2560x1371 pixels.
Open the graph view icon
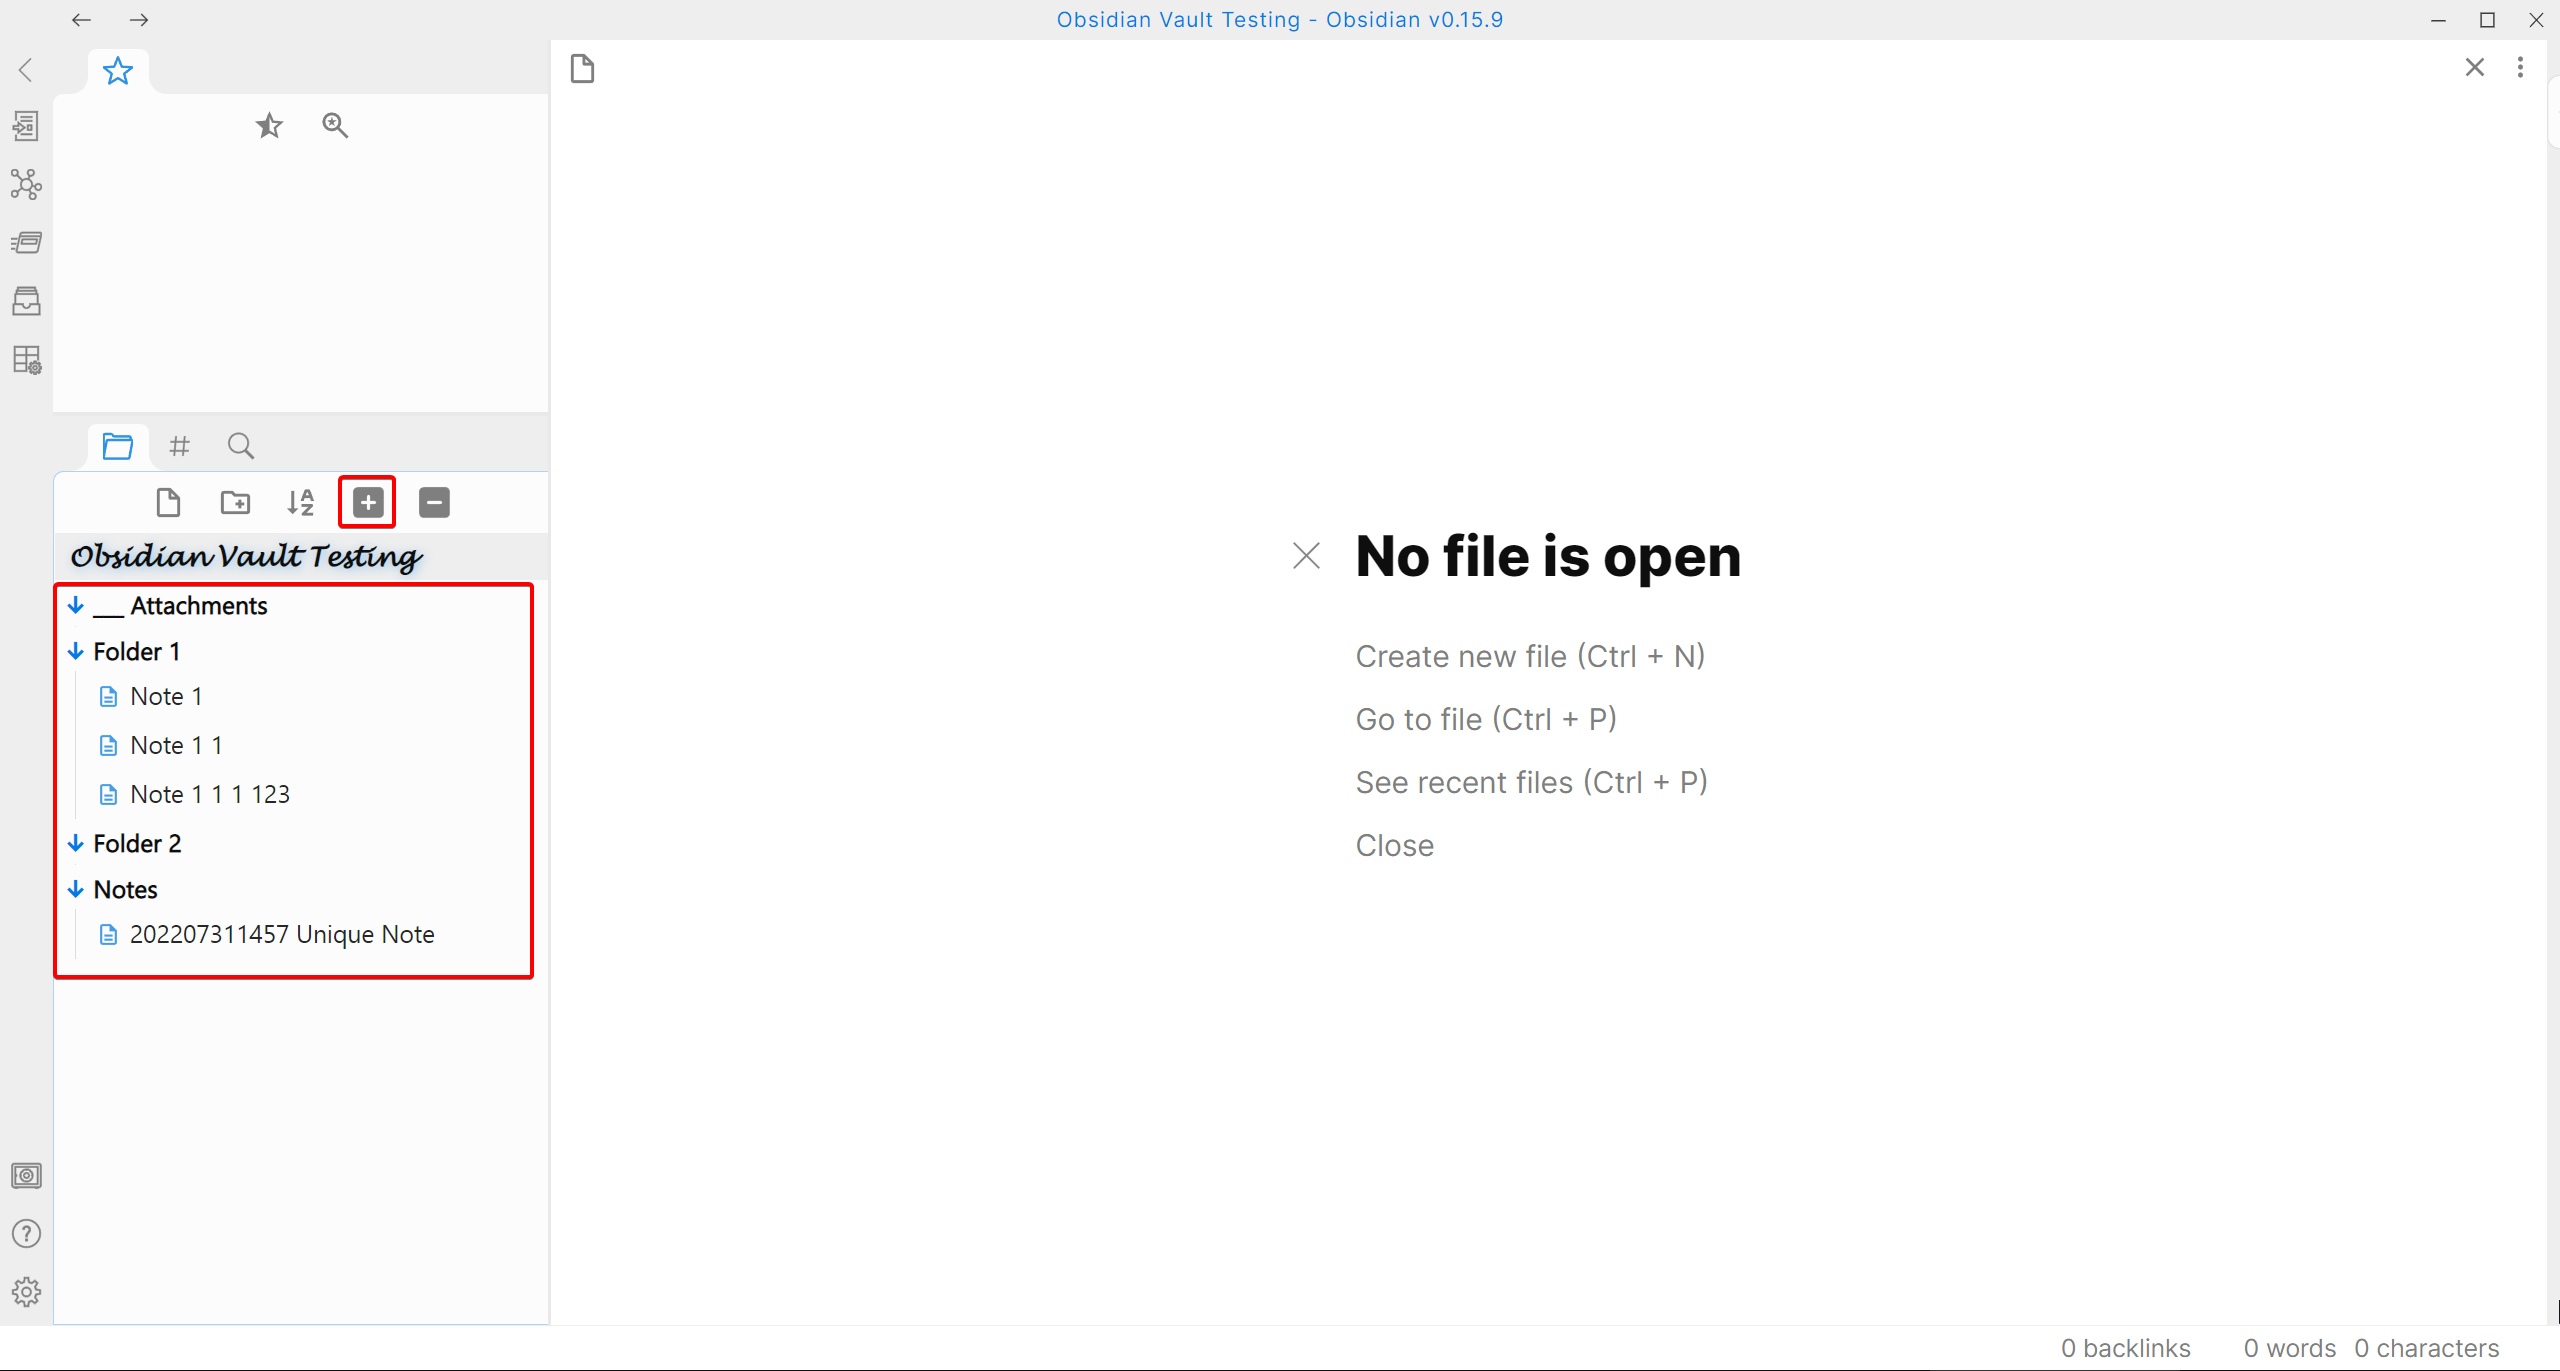(x=26, y=184)
